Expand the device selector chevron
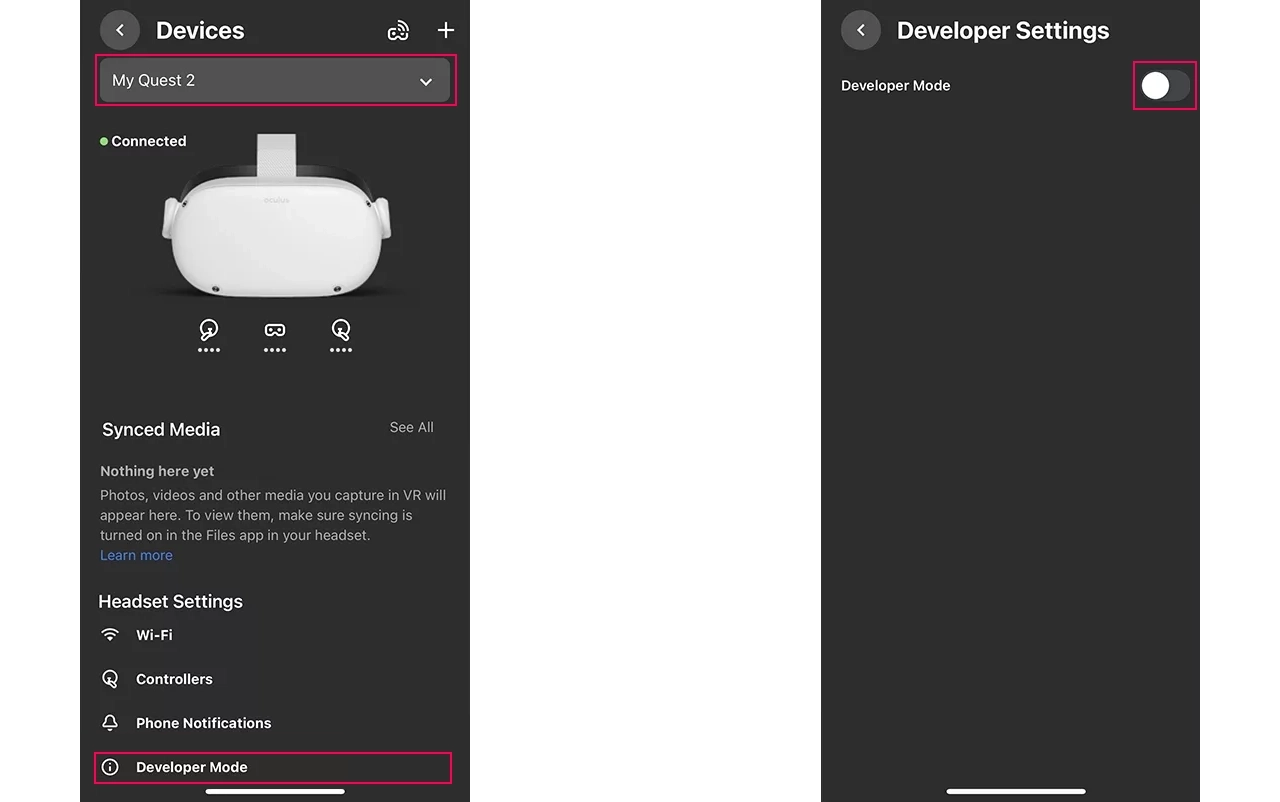This screenshot has width=1280, height=802. point(425,81)
